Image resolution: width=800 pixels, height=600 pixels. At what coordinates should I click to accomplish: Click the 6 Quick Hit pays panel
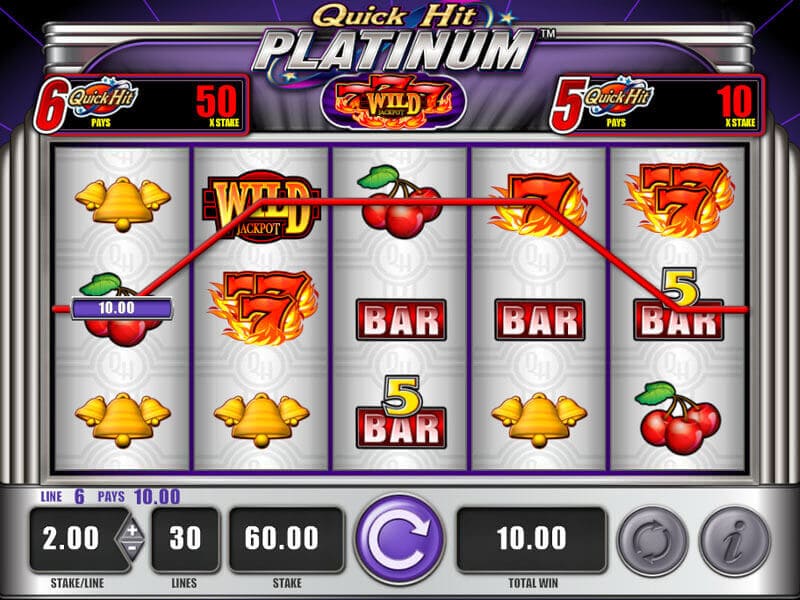141,106
